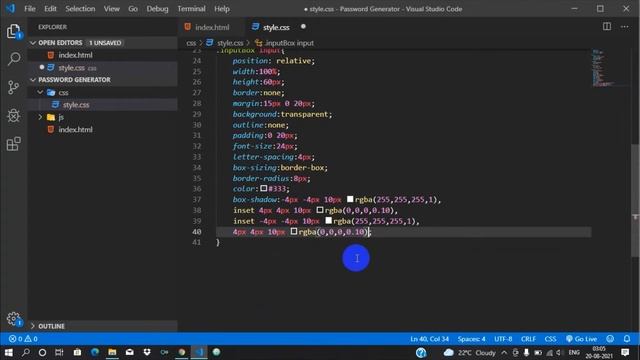Change encoding via UTF-8 status item

pos(503,339)
